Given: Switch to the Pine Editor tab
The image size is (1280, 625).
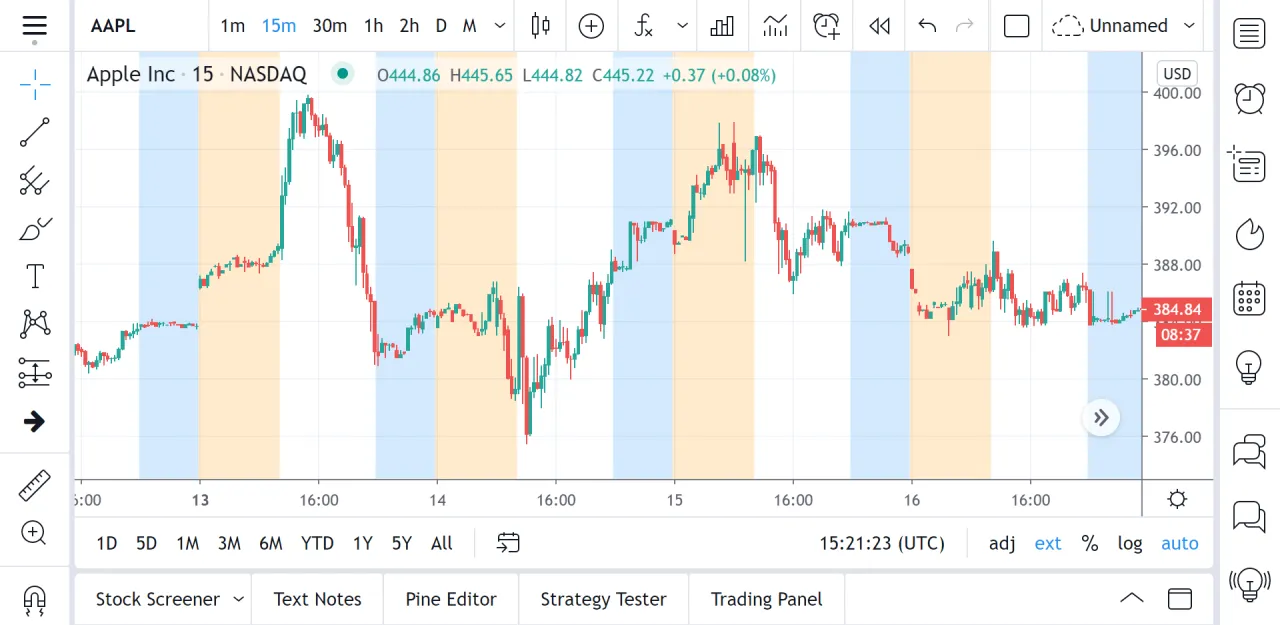Looking at the screenshot, I should [x=451, y=599].
